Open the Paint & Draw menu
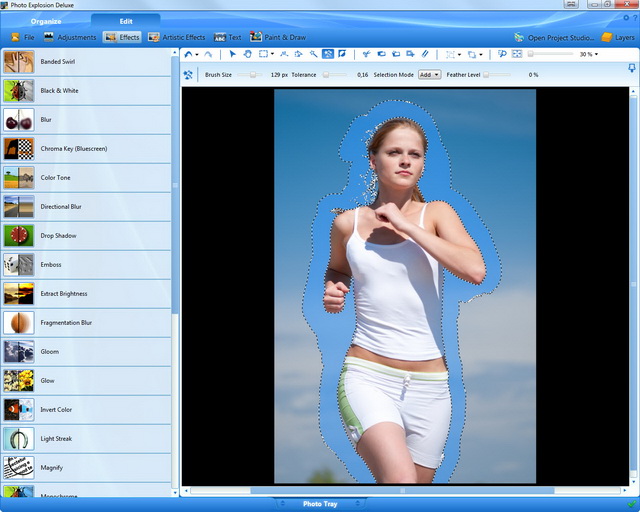This screenshot has width=640, height=512. [278, 37]
